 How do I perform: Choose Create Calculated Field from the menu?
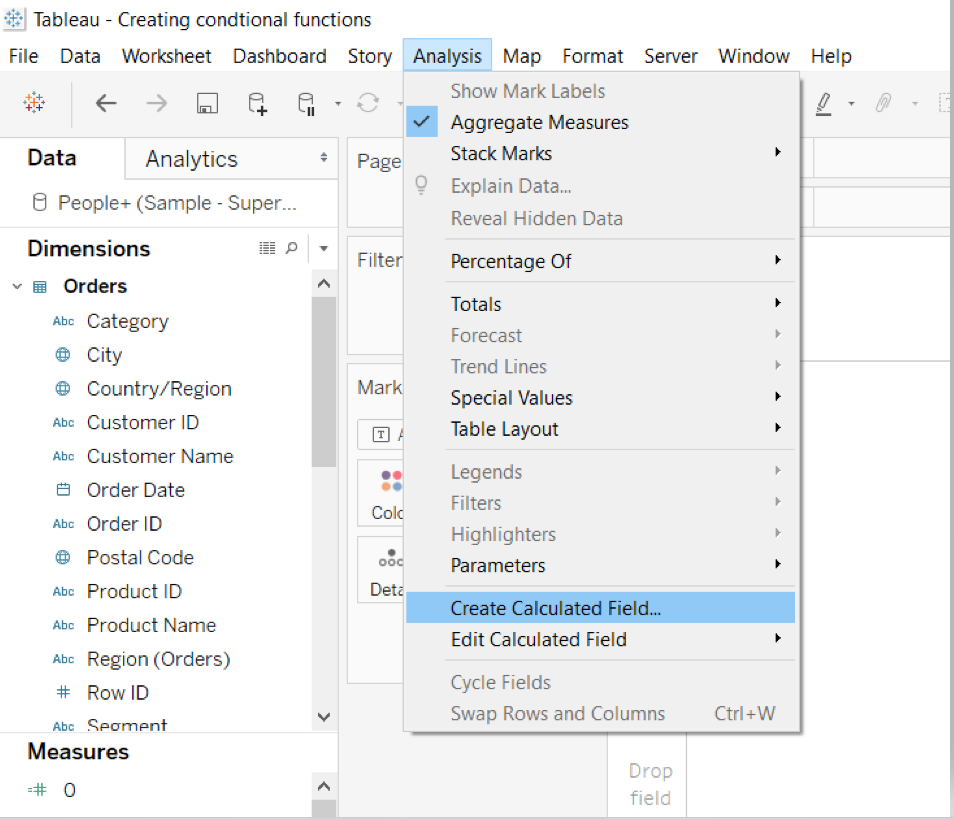point(601,608)
